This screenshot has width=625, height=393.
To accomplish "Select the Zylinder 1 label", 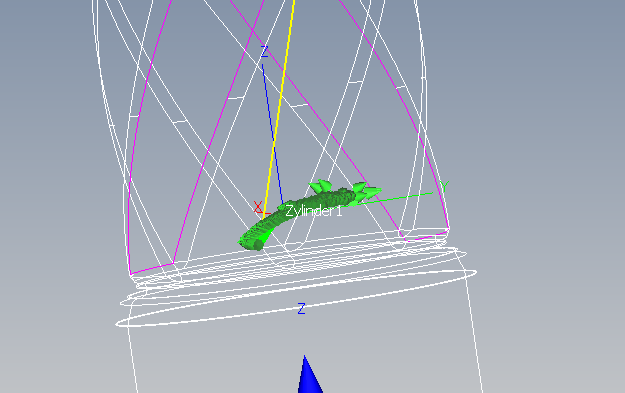I will (314, 211).
